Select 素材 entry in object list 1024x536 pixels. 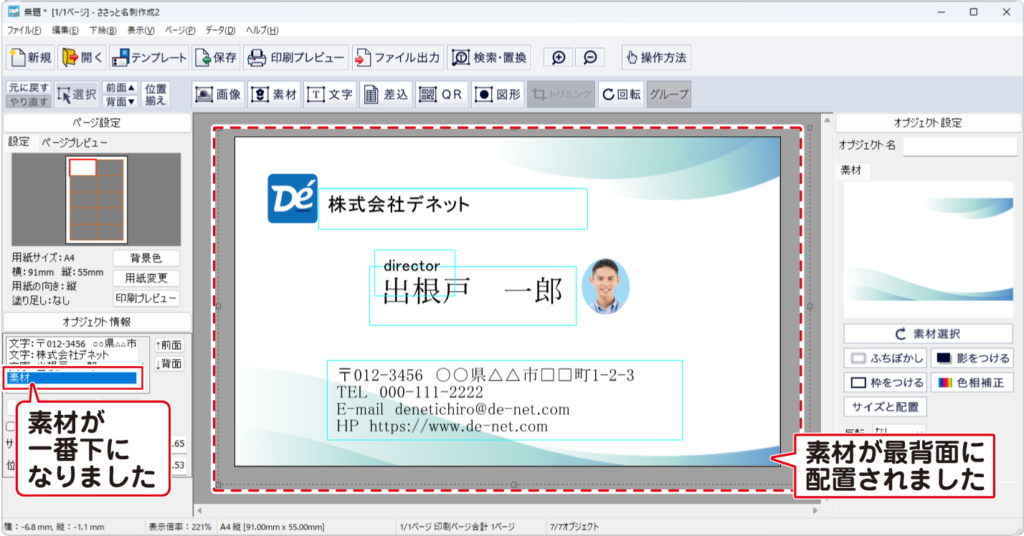72,378
